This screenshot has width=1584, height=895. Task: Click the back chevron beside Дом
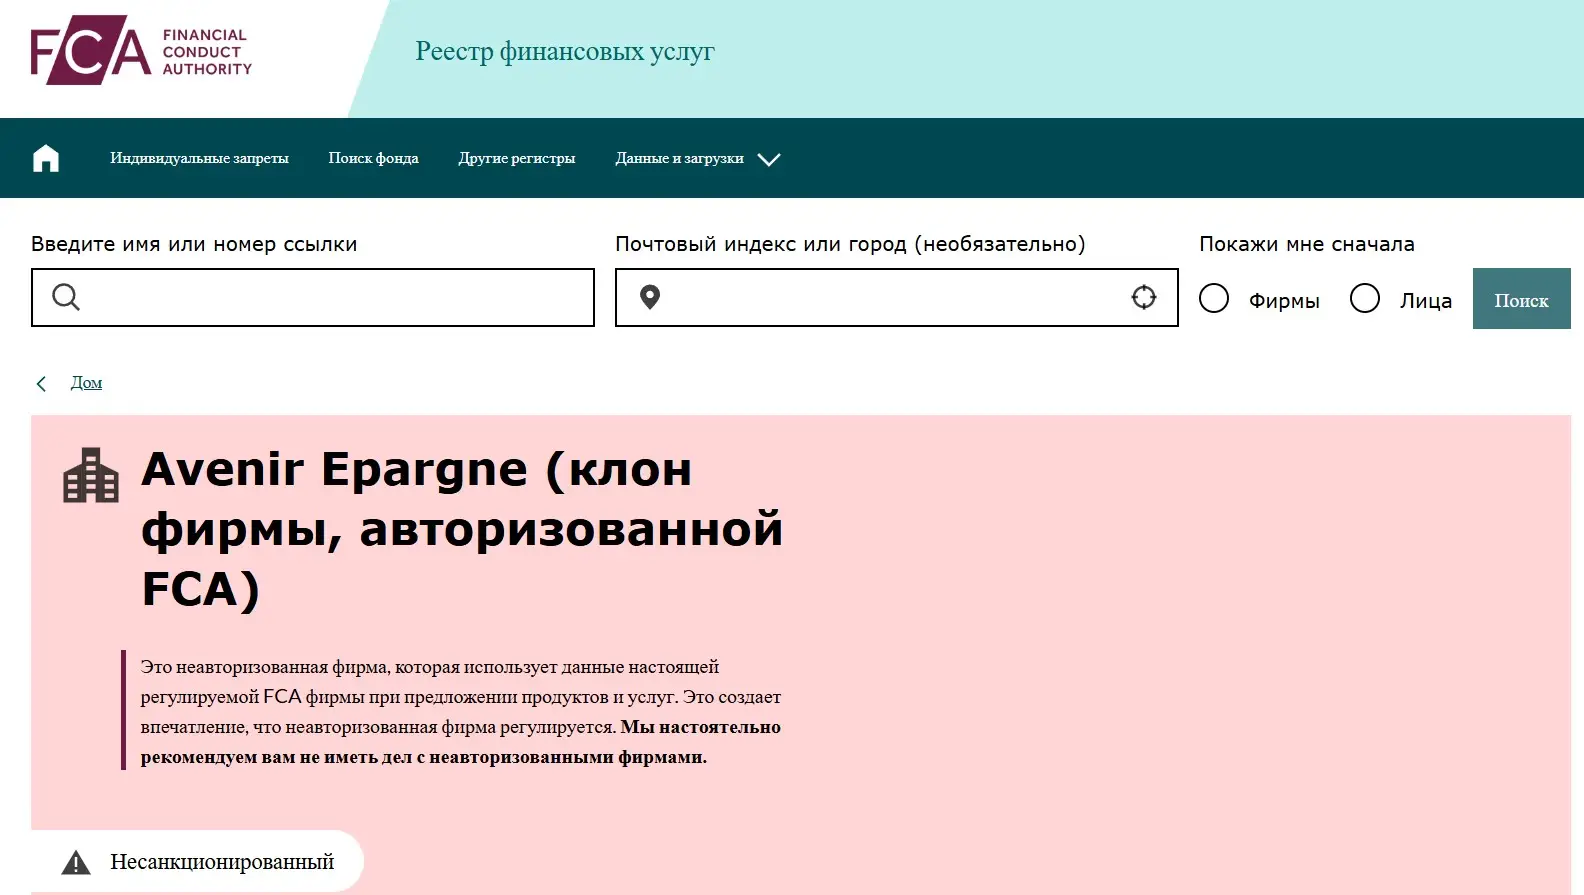[x=41, y=384]
